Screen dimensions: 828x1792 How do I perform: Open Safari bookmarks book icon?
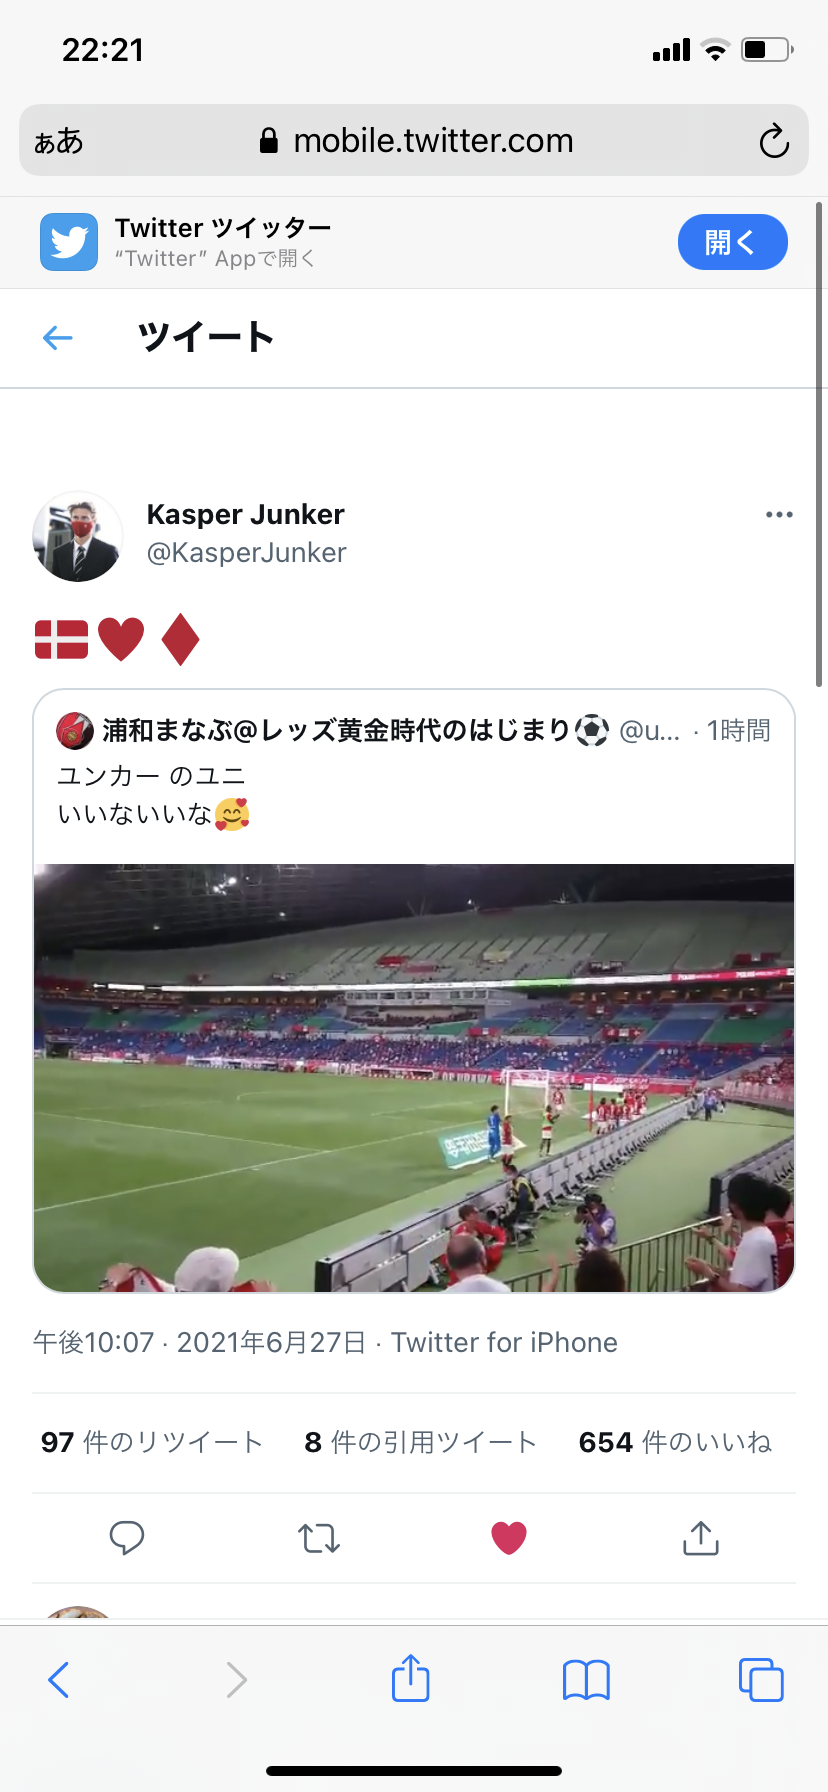click(586, 1680)
